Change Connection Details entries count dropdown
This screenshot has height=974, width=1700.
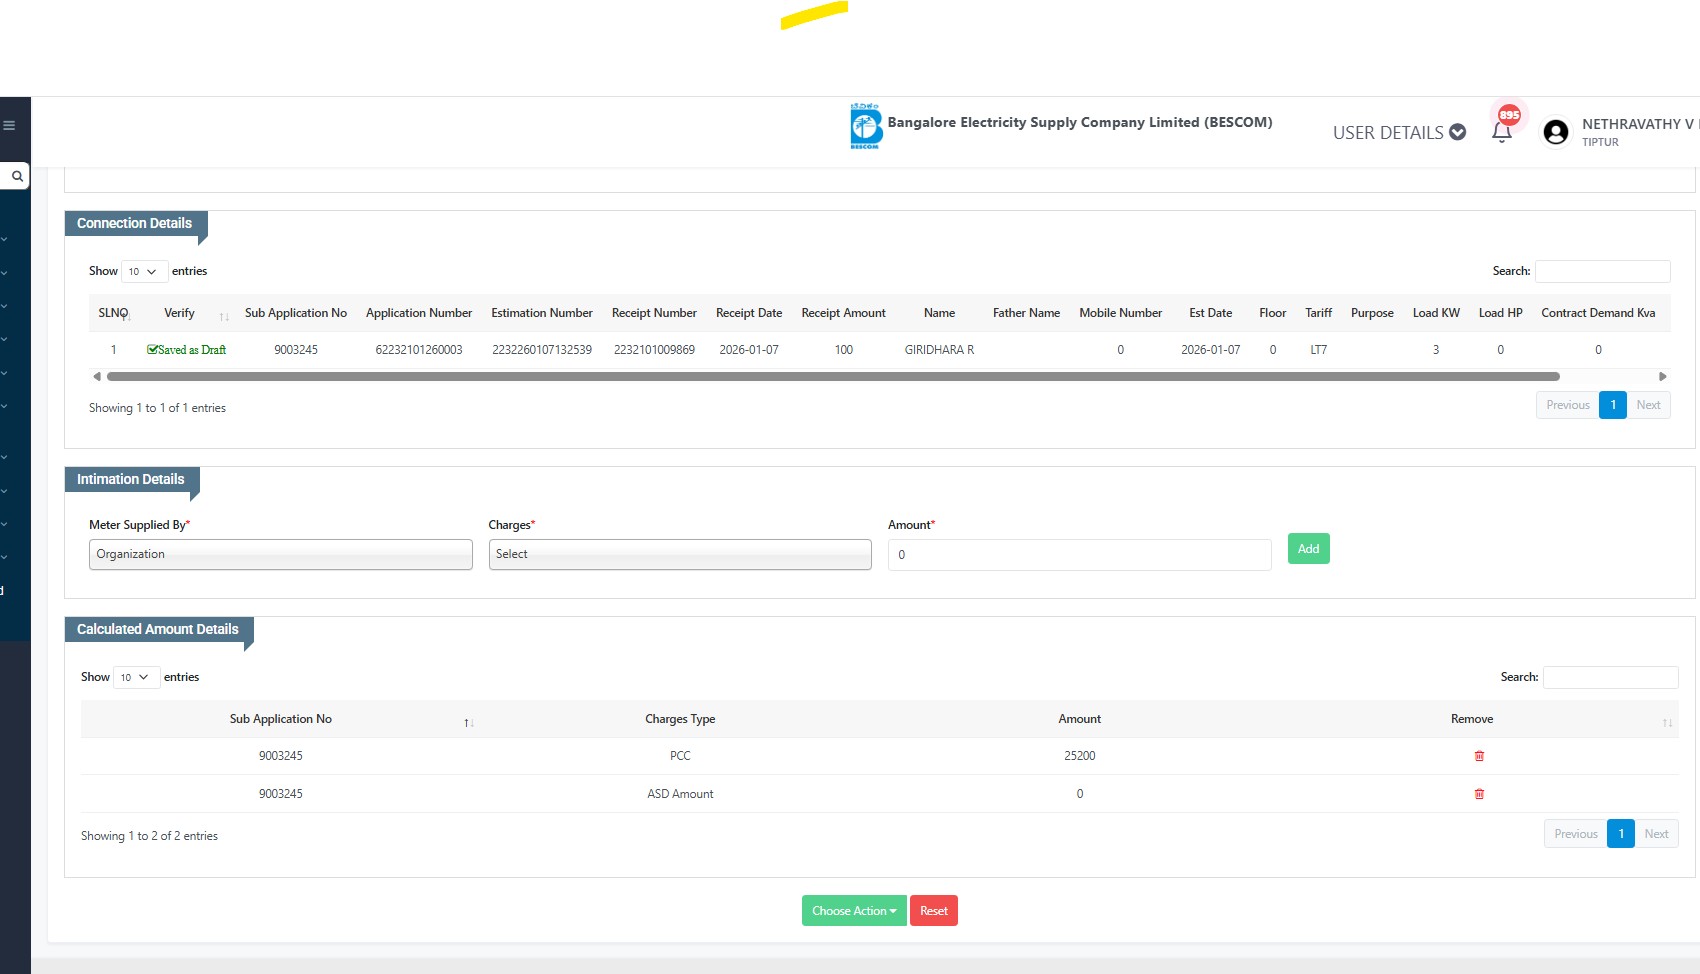click(144, 272)
